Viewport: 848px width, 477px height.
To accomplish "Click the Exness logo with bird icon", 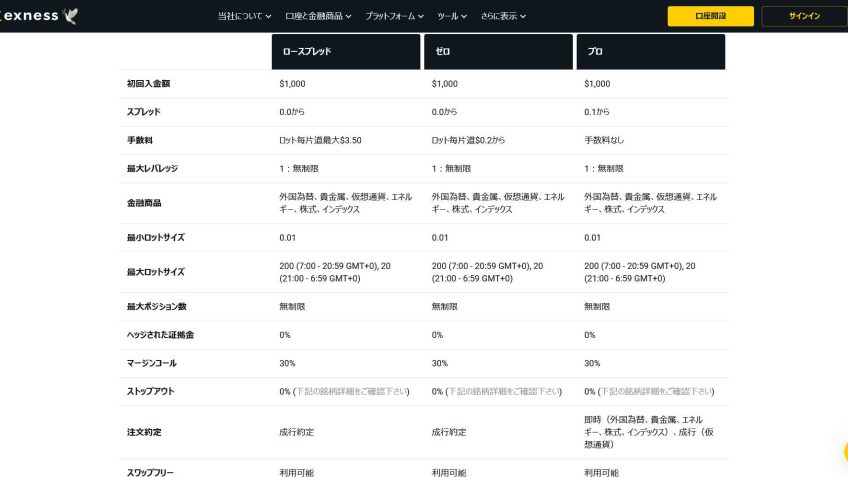I will coord(40,16).
